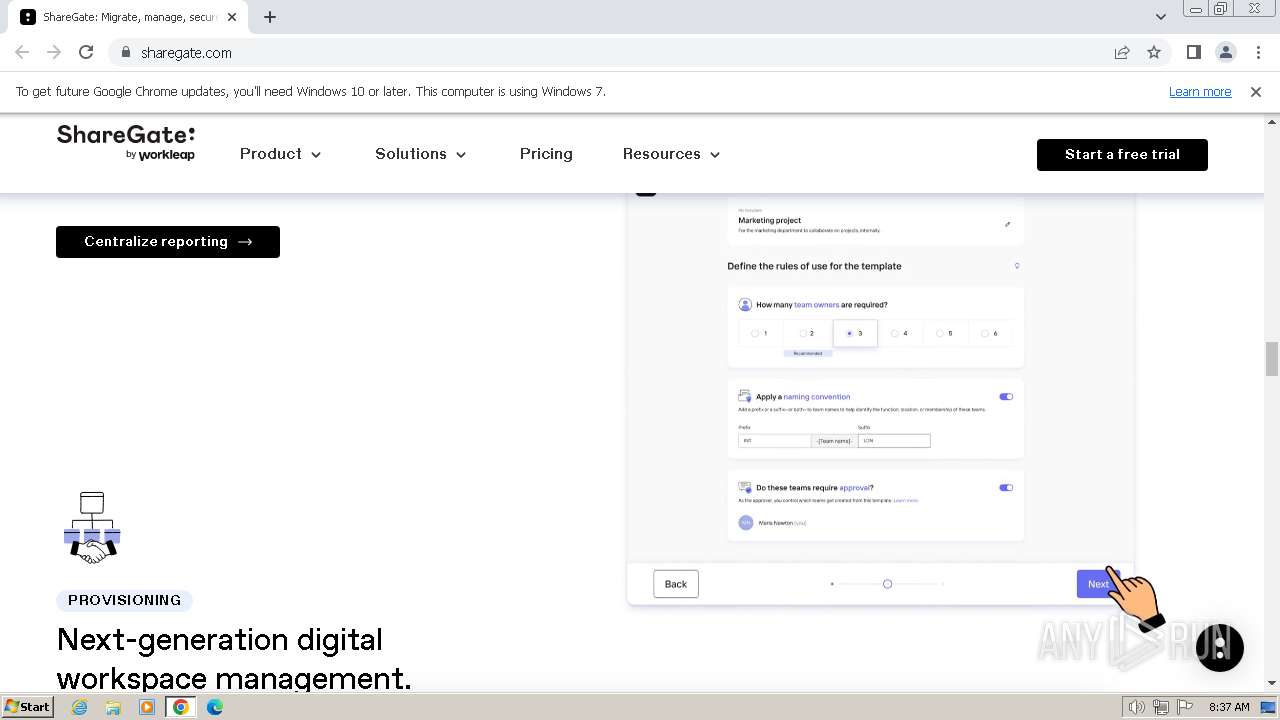Image resolution: width=1280 pixels, height=720 pixels.
Task: Click the address bar URL
Action: point(186,53)
